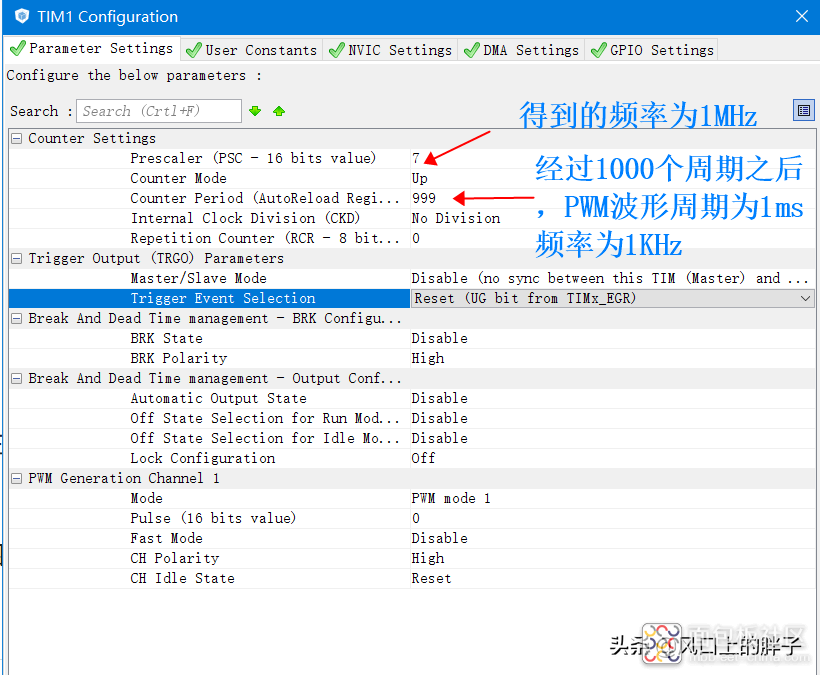Select the Mode label under PWM Generation
Image resolution: width=820 pixels, height=675 pixels.
pos(146,498)
